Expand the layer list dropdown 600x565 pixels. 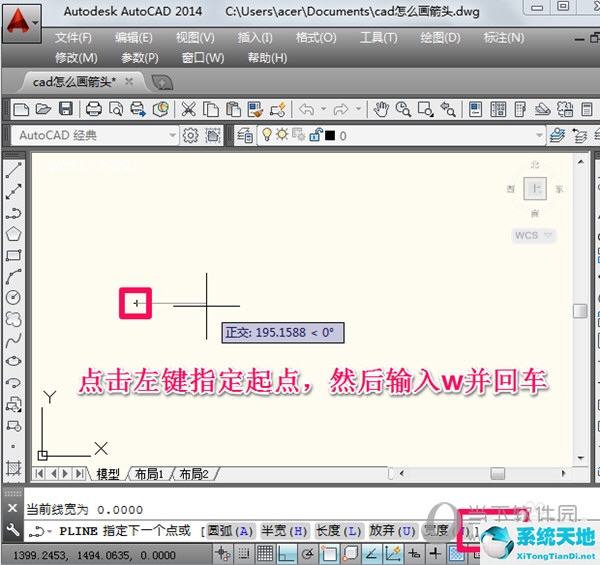pos(539,135)
